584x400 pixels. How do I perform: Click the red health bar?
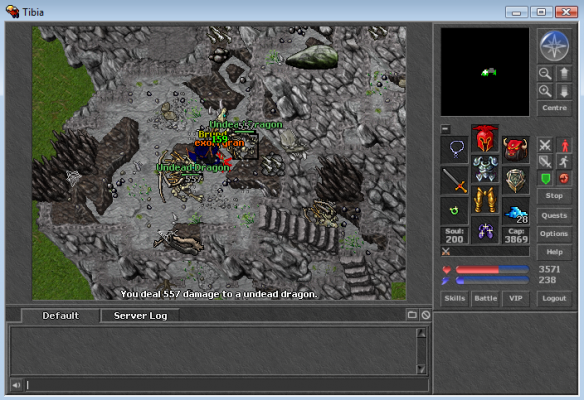(x=492, y=270)
